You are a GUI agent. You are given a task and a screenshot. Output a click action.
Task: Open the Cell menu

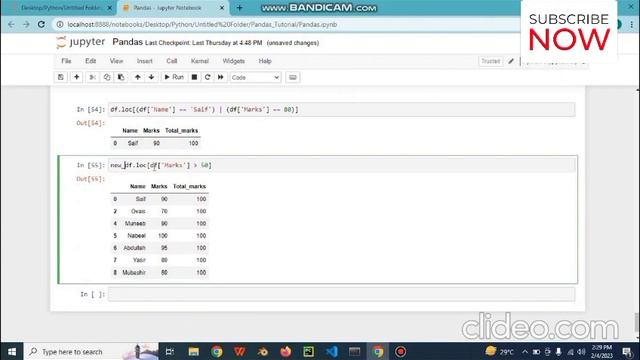(171, 61)
